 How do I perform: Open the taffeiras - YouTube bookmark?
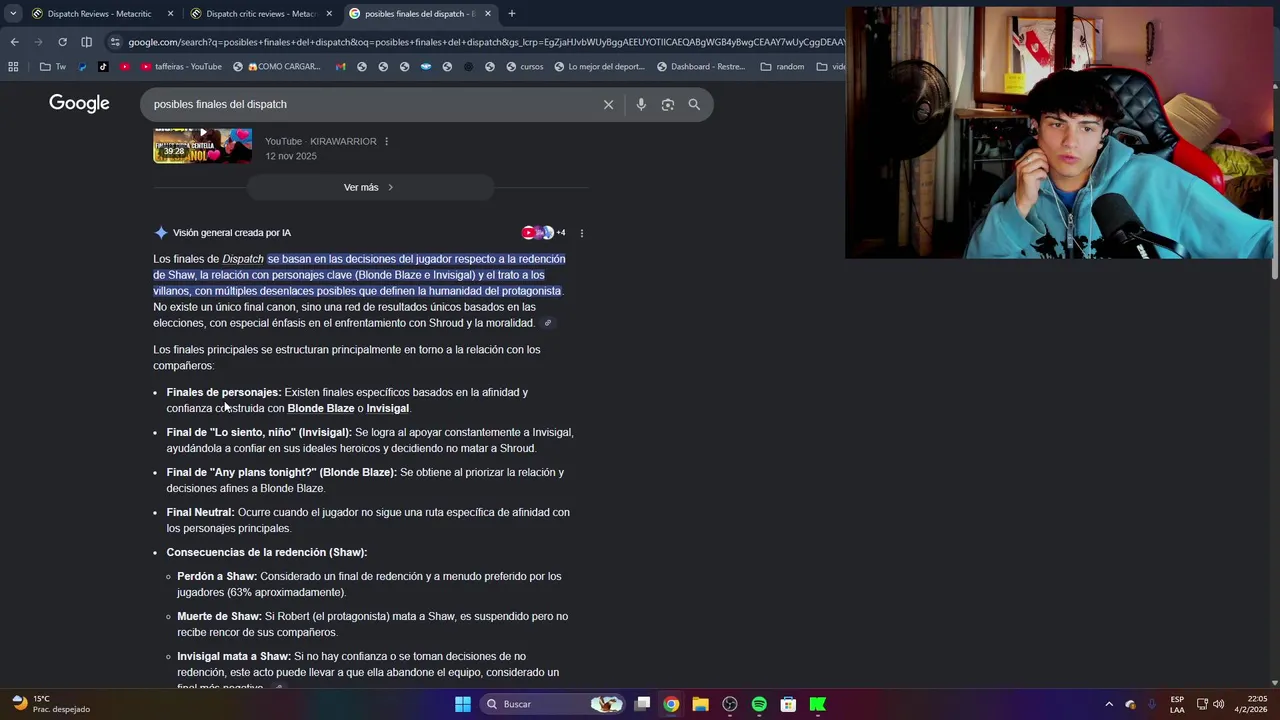click(181, 67)
